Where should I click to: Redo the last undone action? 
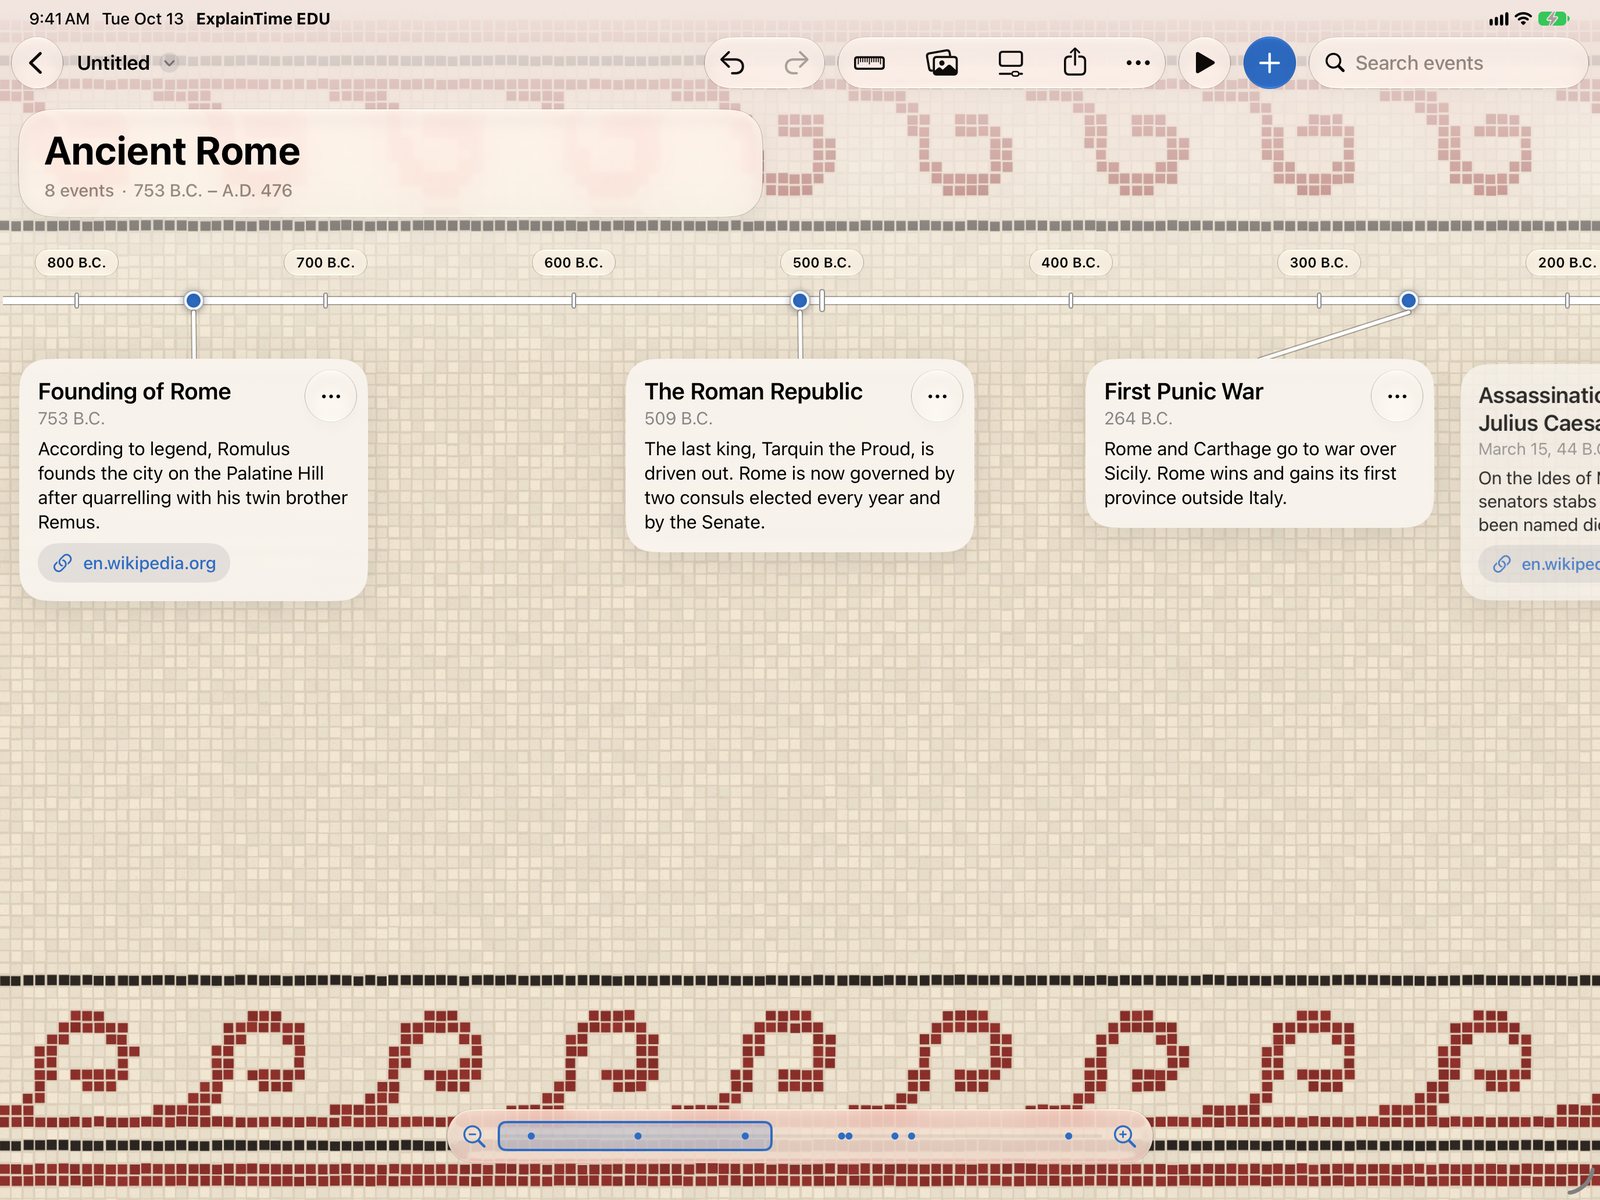796,63
